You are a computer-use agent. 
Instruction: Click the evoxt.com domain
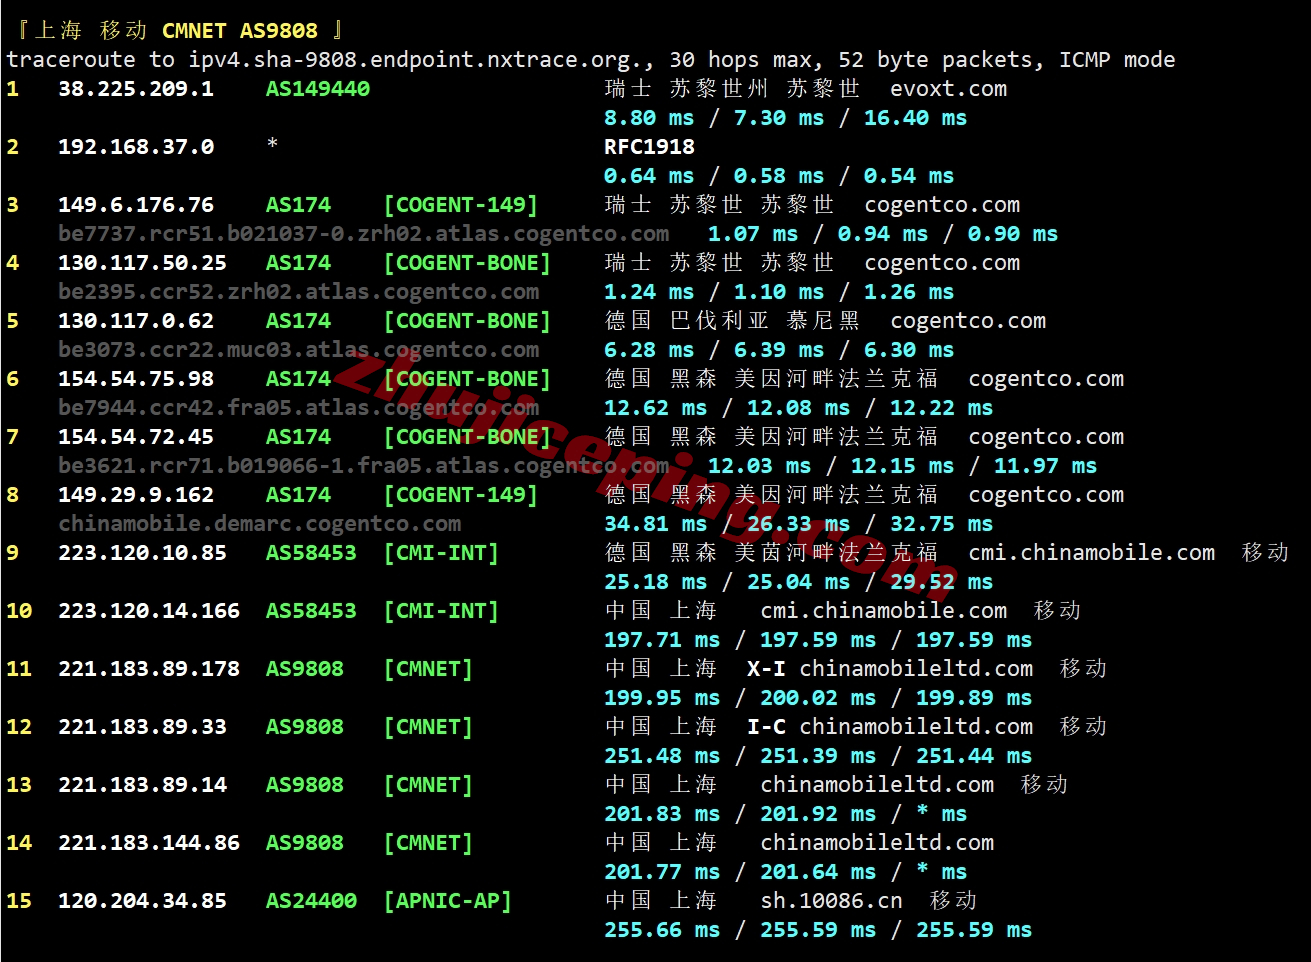point(949,89)
